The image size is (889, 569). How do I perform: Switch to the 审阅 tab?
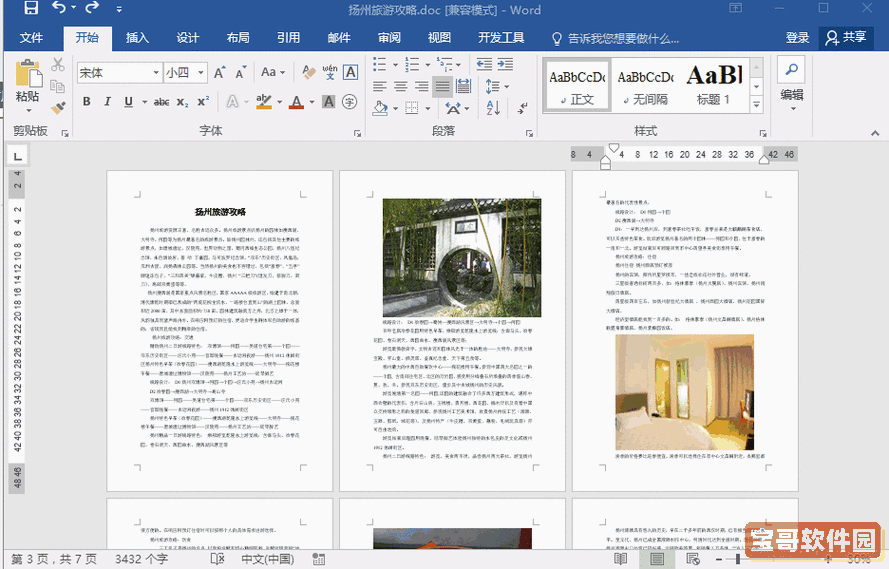coord(390,38)
